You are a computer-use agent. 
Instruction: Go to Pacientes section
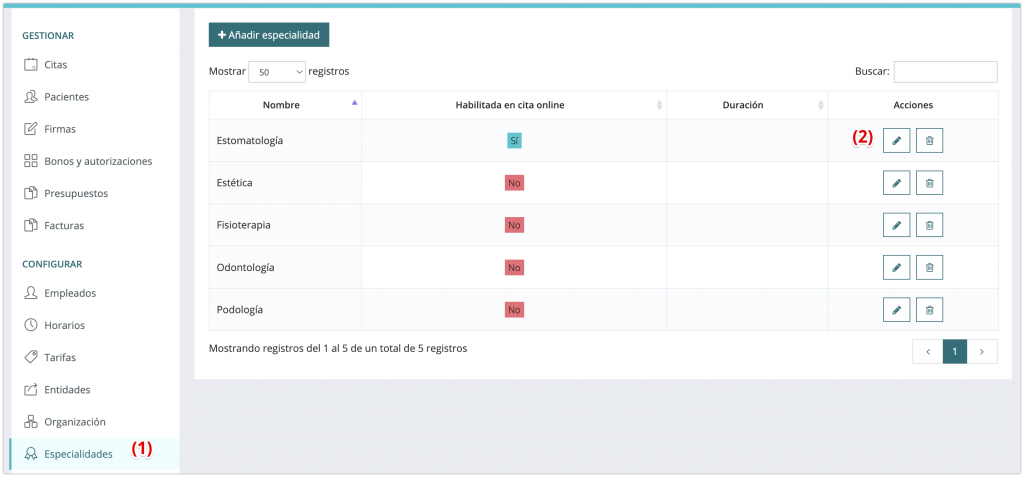tap(66, 97)
